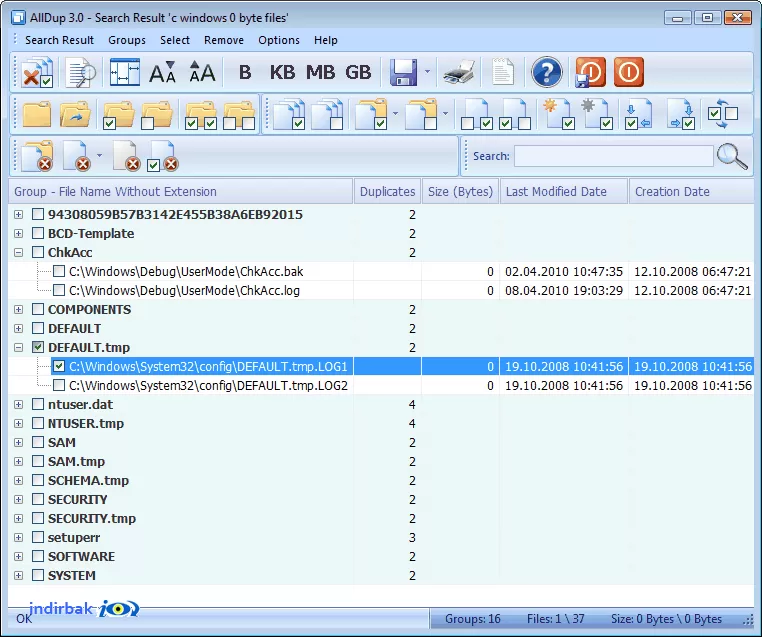Check the ChkAcc.bak file checkbox
The image size is (762, 637).
[x=59, y=271]
